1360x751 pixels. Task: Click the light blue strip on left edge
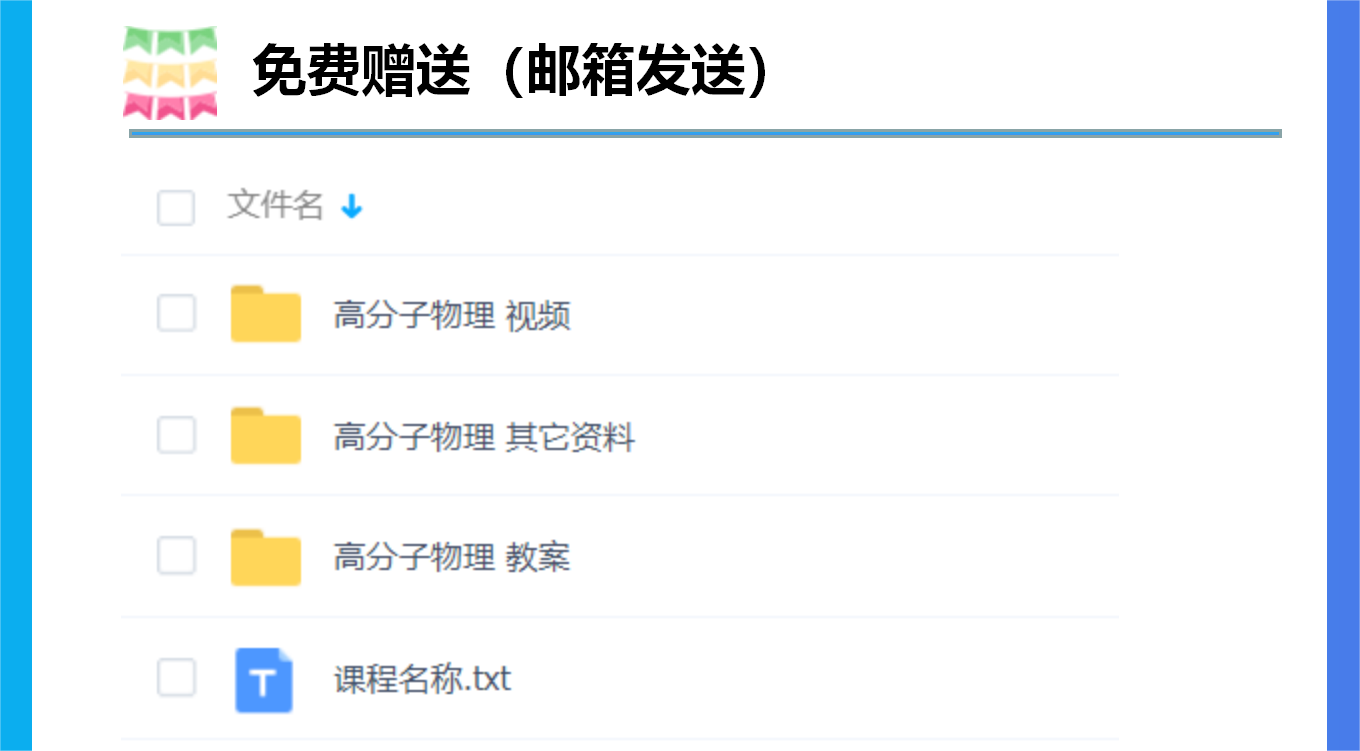(x=16, y=375)
